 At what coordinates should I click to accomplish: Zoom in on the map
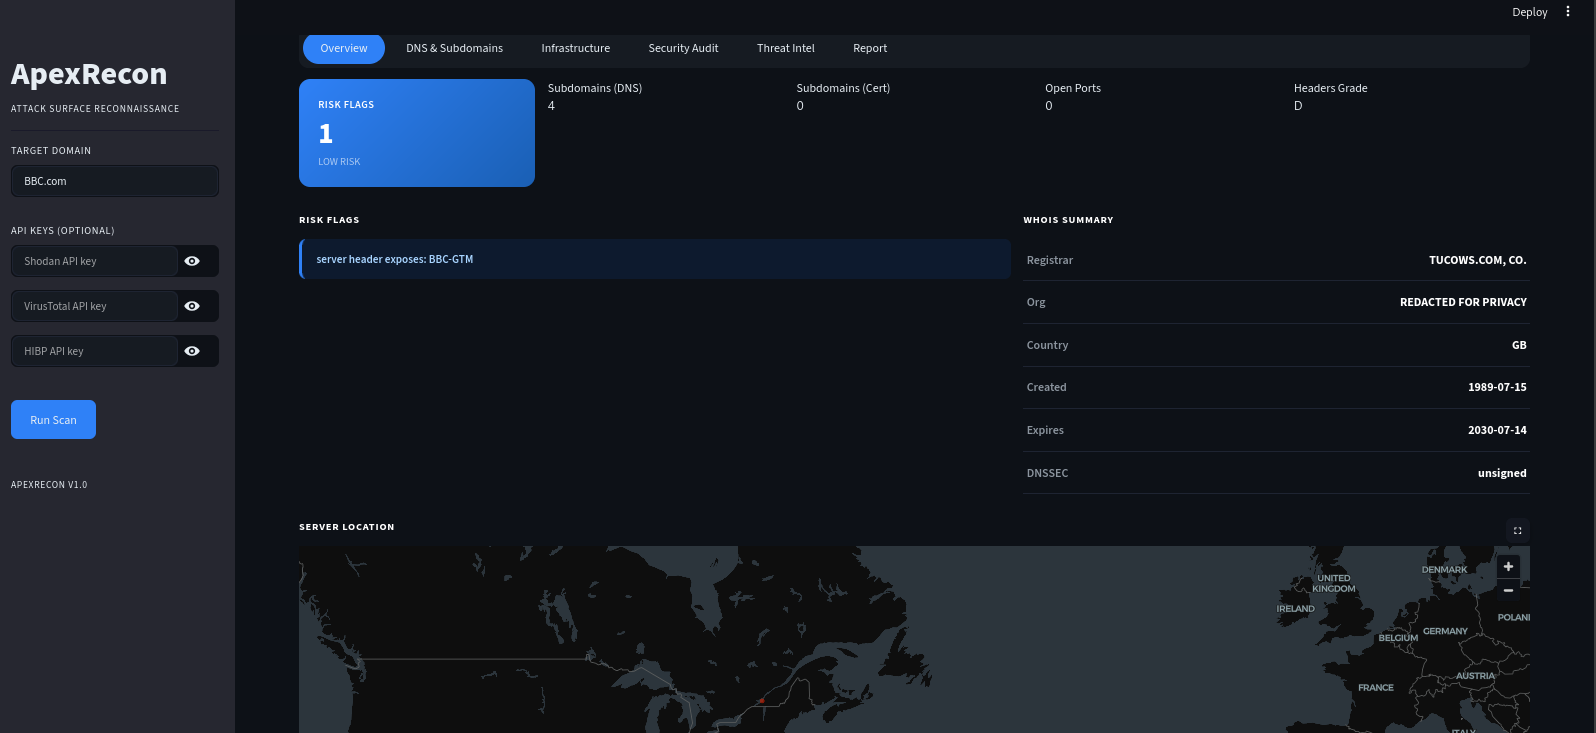(1508, 566)
